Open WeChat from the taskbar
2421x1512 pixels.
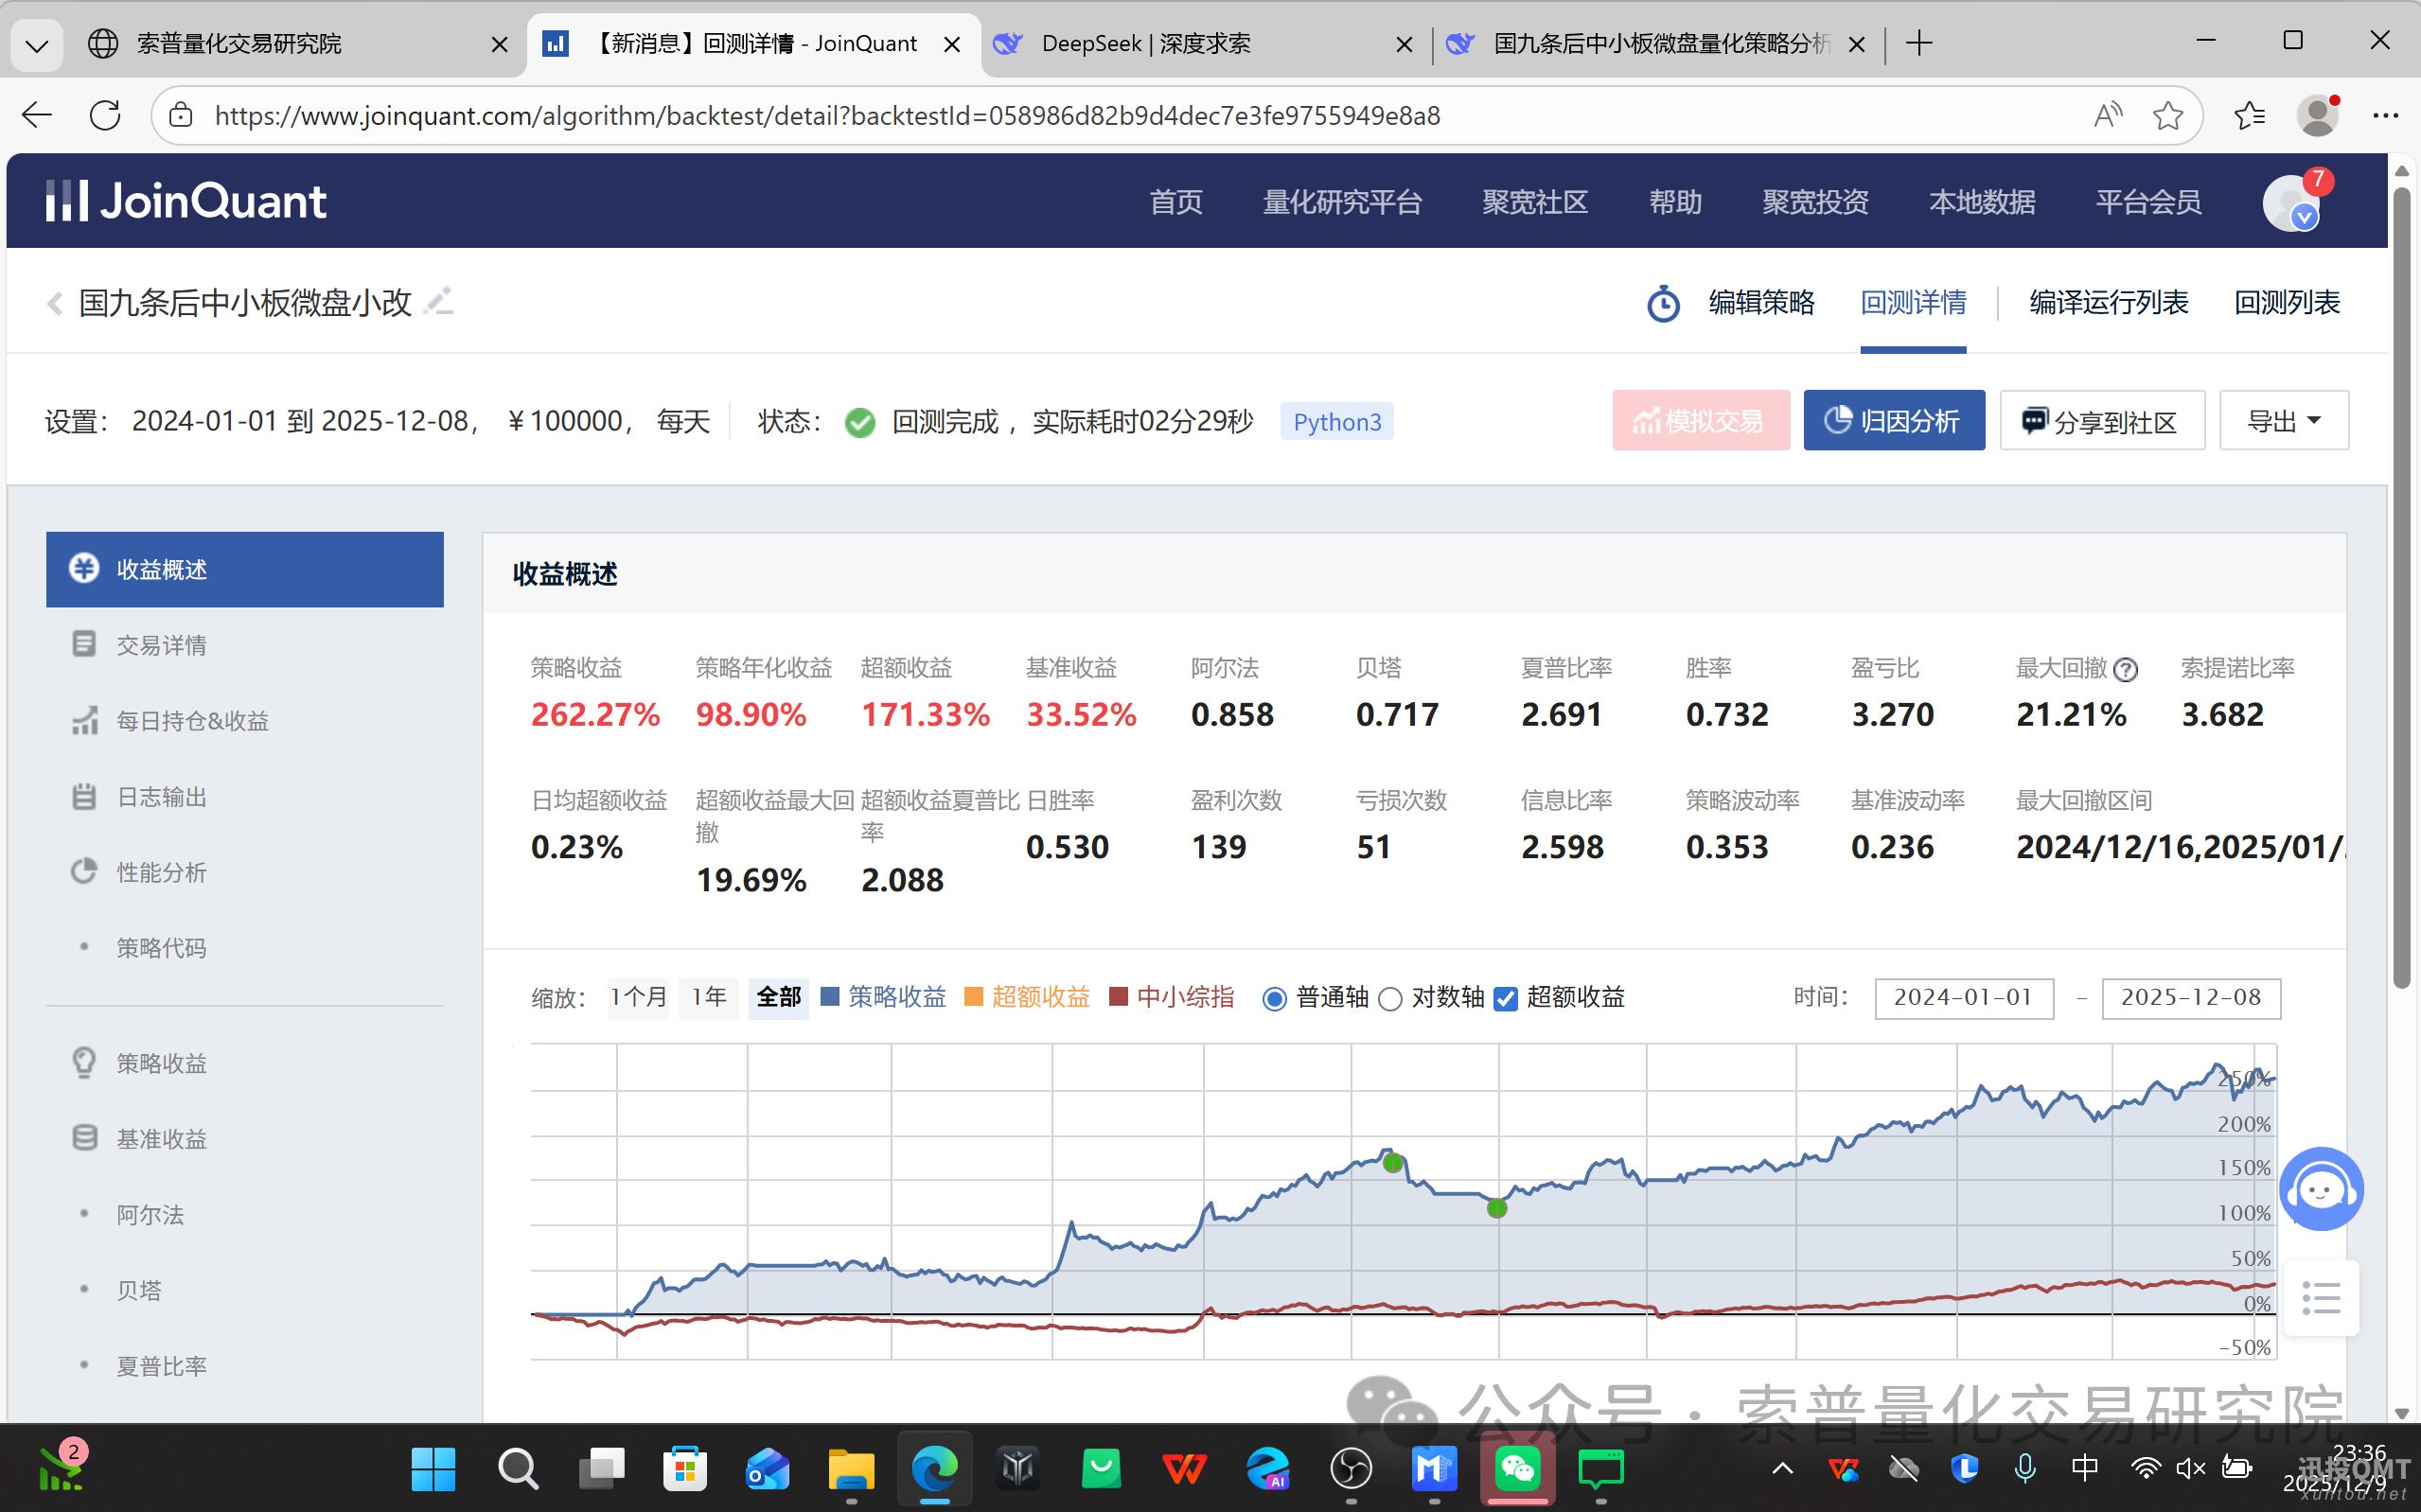coord(1517,1468)
